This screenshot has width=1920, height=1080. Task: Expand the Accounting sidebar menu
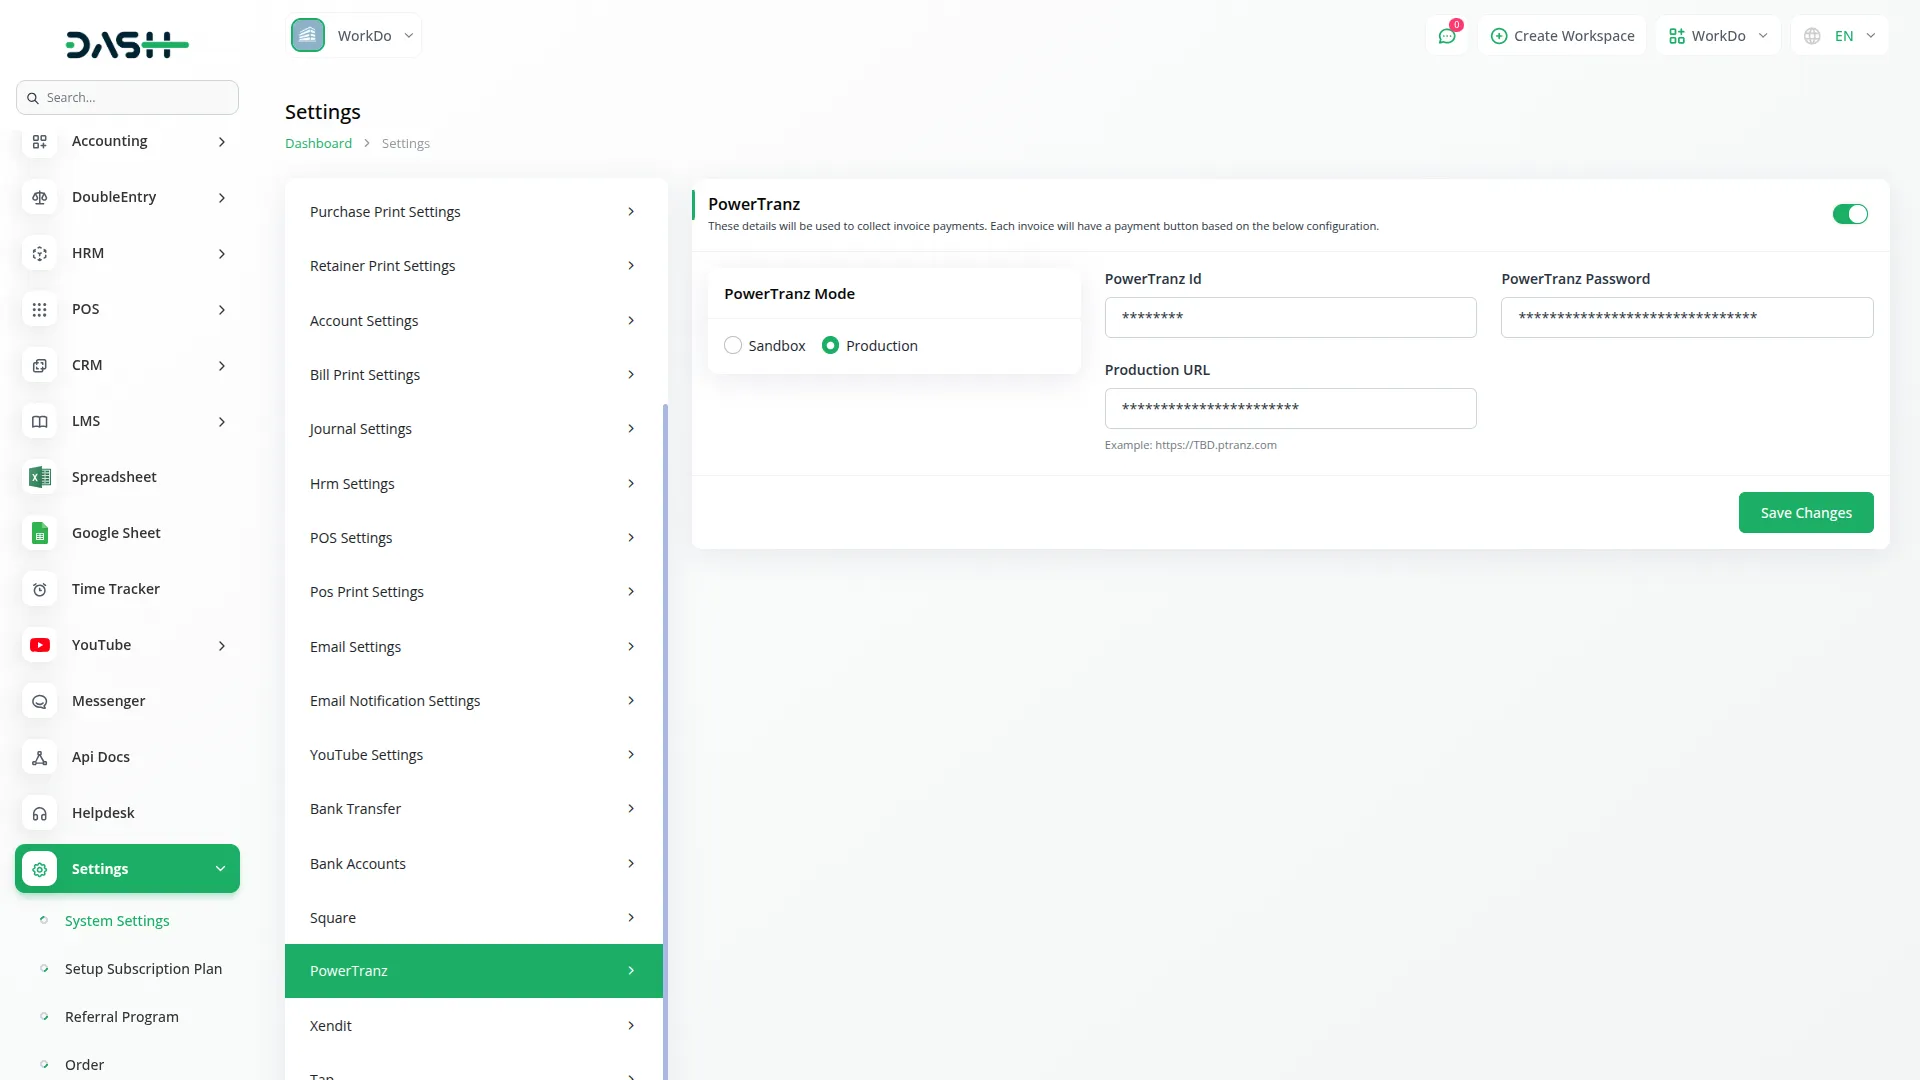127,141
